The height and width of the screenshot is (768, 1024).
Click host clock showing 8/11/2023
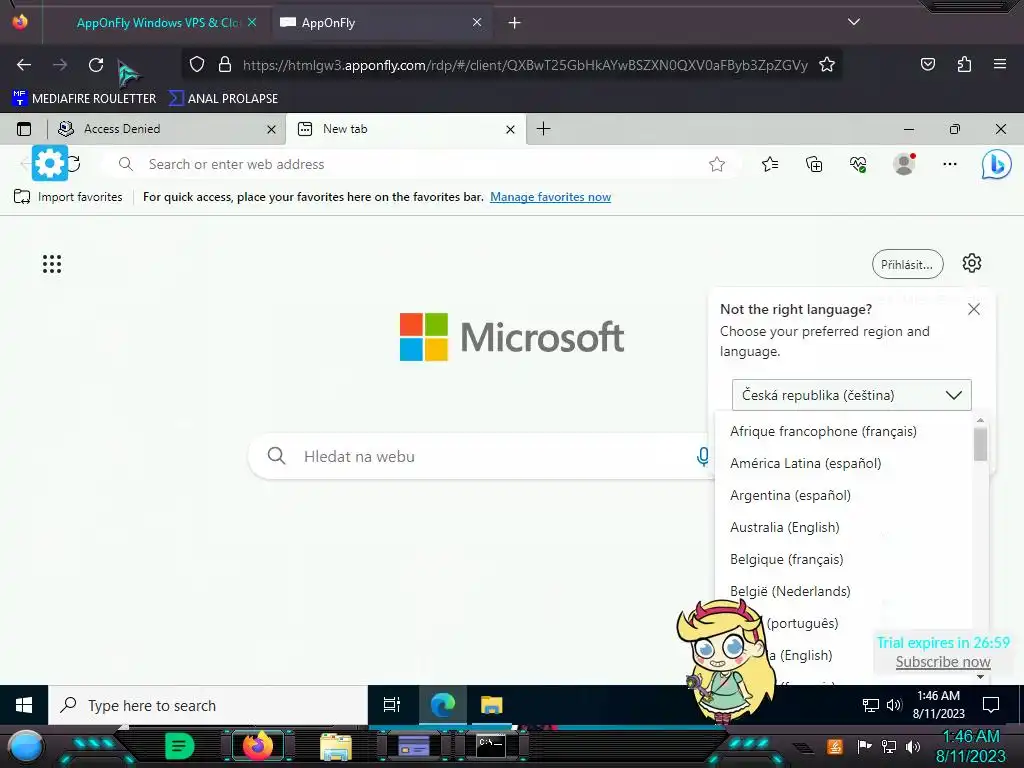pos(970,746)
